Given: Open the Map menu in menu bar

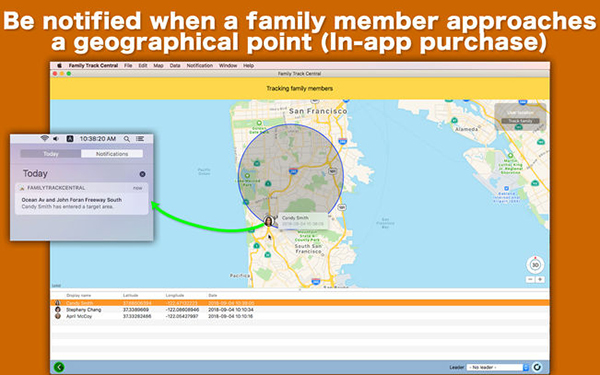Looking at the screenshot, I should (x=158, y=66).
